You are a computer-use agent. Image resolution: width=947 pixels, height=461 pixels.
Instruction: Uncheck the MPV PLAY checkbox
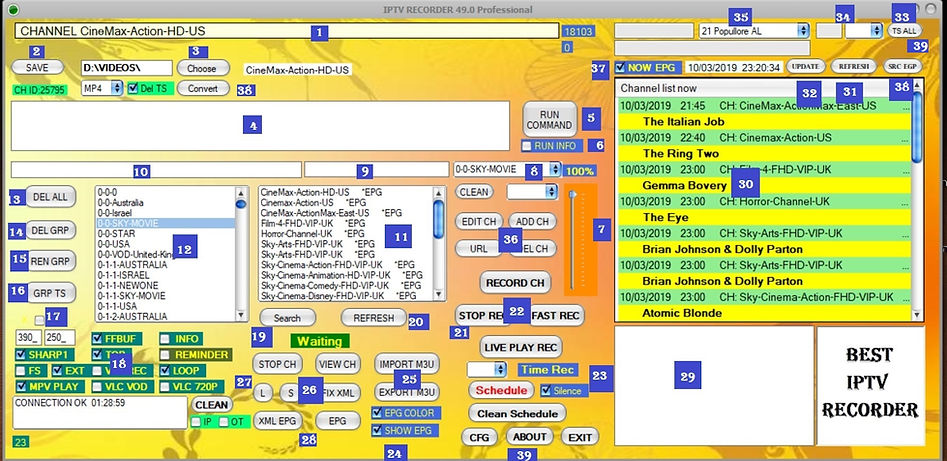pos(21,386)
